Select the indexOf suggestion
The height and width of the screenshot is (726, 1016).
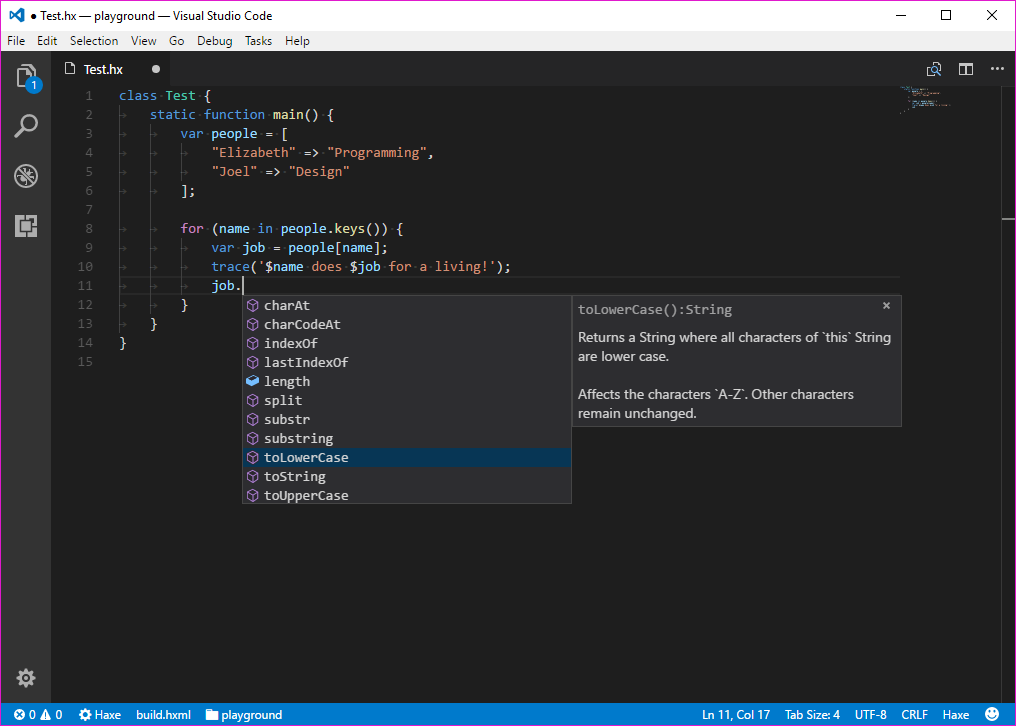pos(407,344)
